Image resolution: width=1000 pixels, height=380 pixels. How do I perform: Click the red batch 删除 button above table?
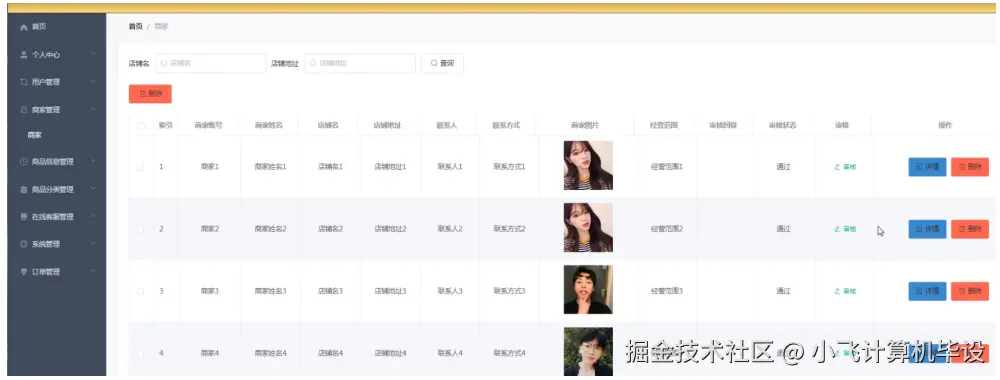point(150,94)
